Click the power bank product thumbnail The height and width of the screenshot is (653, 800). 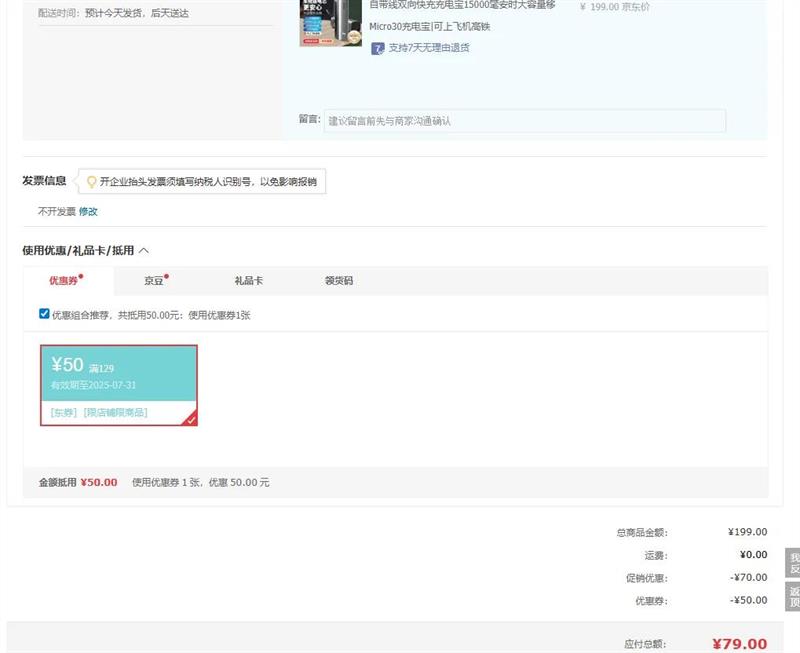tap(330, 22)
